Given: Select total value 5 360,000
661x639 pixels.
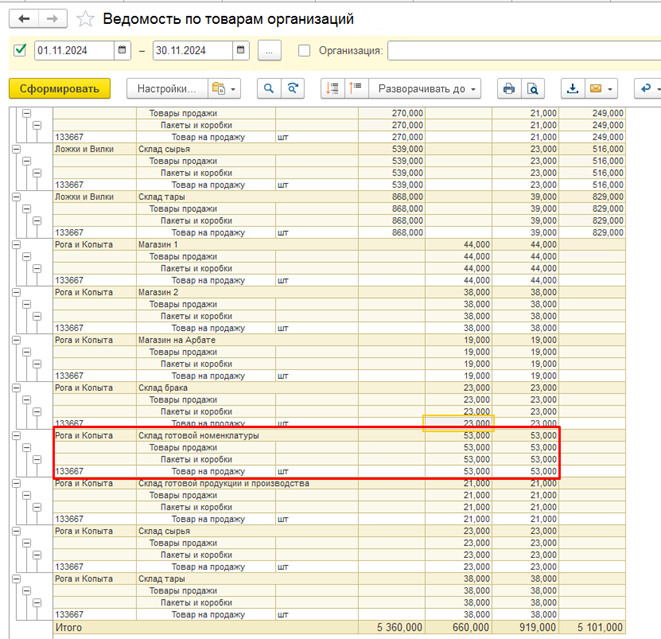Looking at the screenshot, I should pyautogui.click(x=392, y=627).
